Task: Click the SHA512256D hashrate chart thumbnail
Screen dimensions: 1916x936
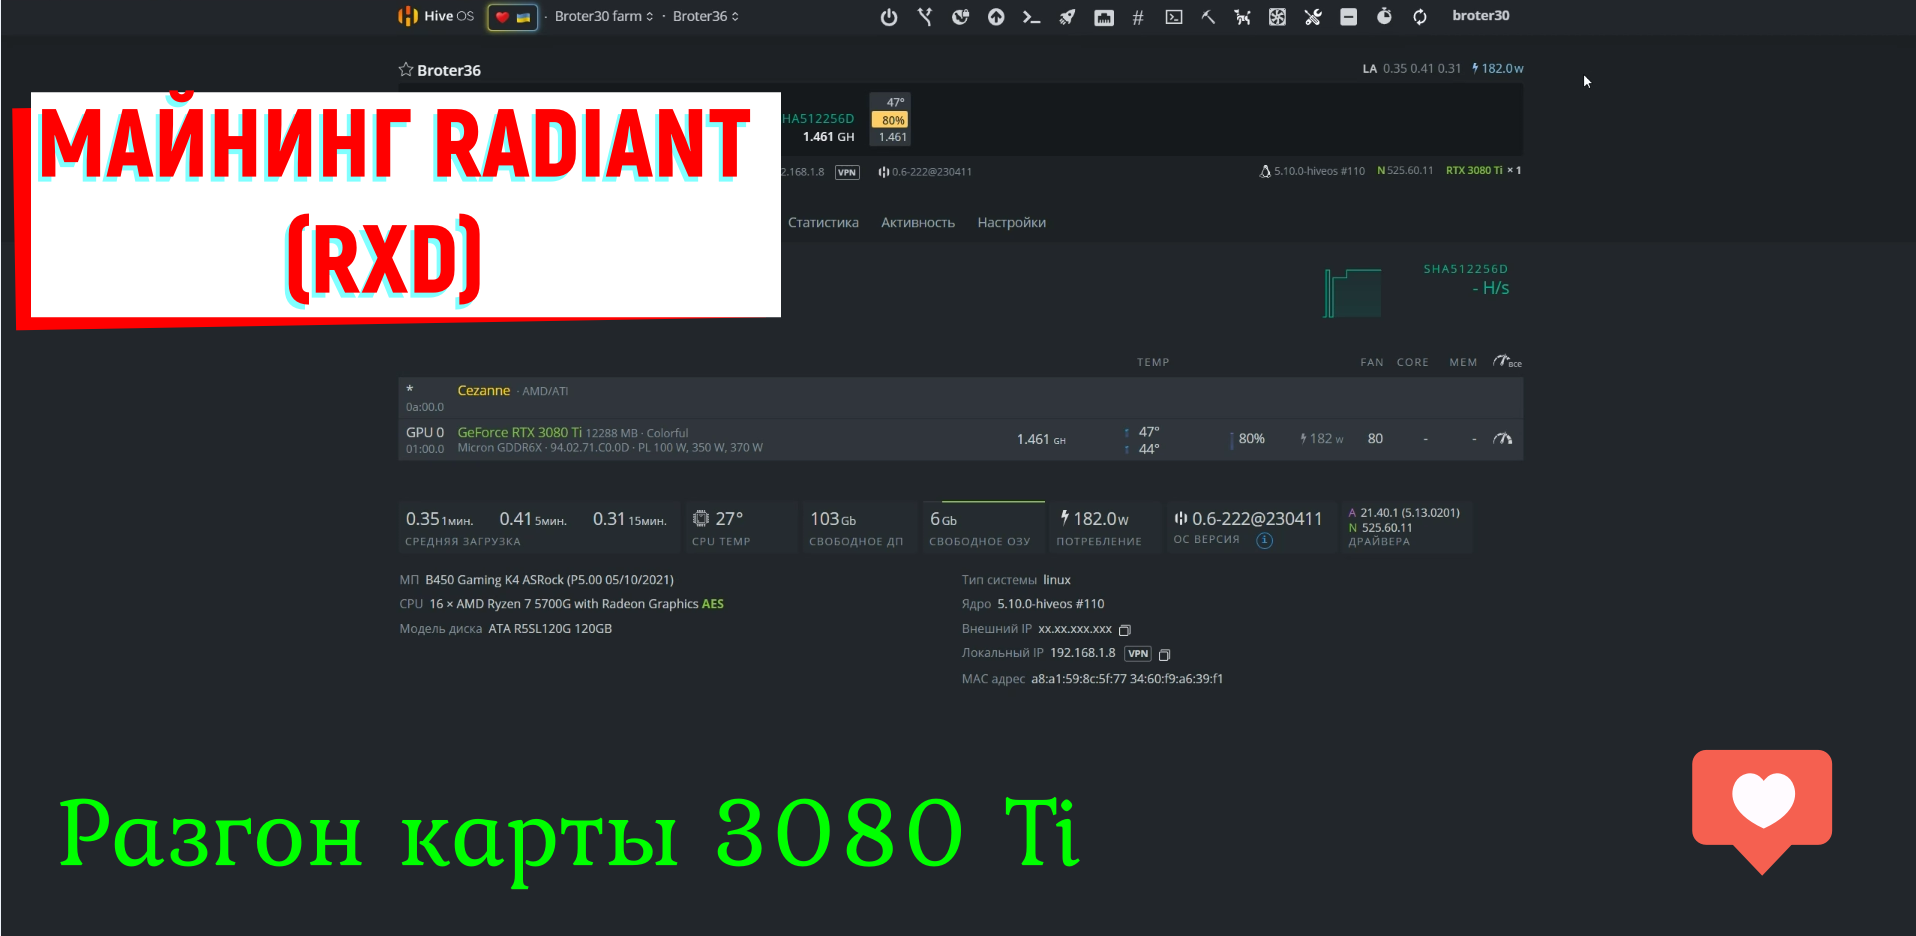Action: click(x=1353, y=293)
